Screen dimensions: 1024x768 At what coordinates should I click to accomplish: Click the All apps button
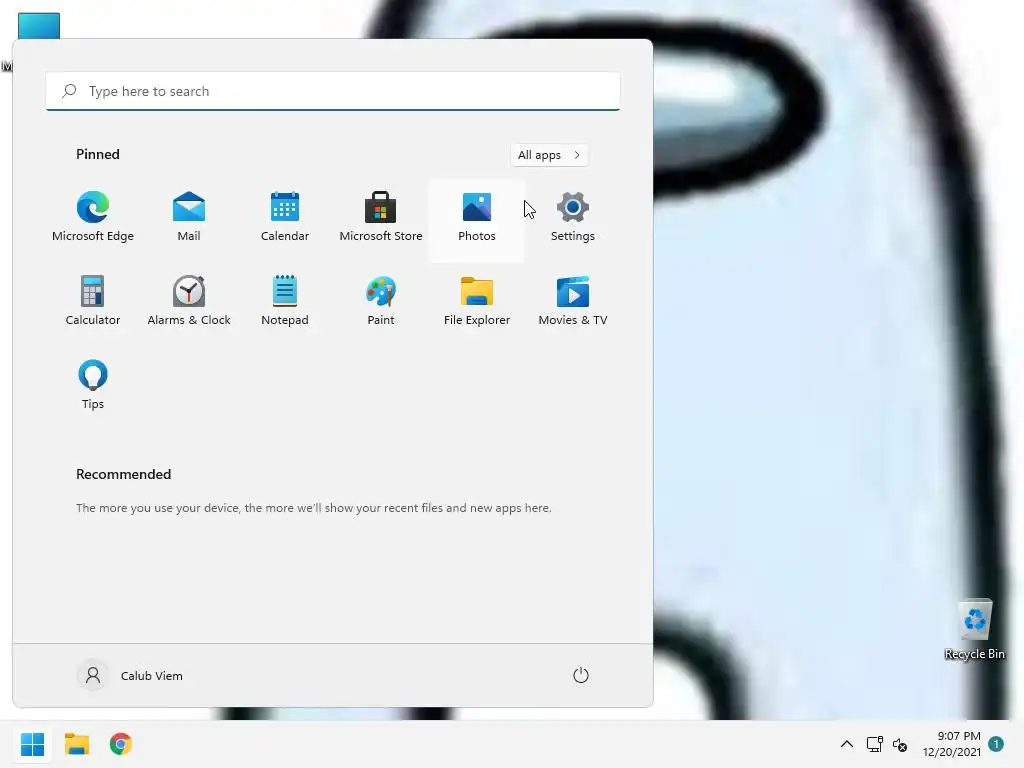click(549, 155)
